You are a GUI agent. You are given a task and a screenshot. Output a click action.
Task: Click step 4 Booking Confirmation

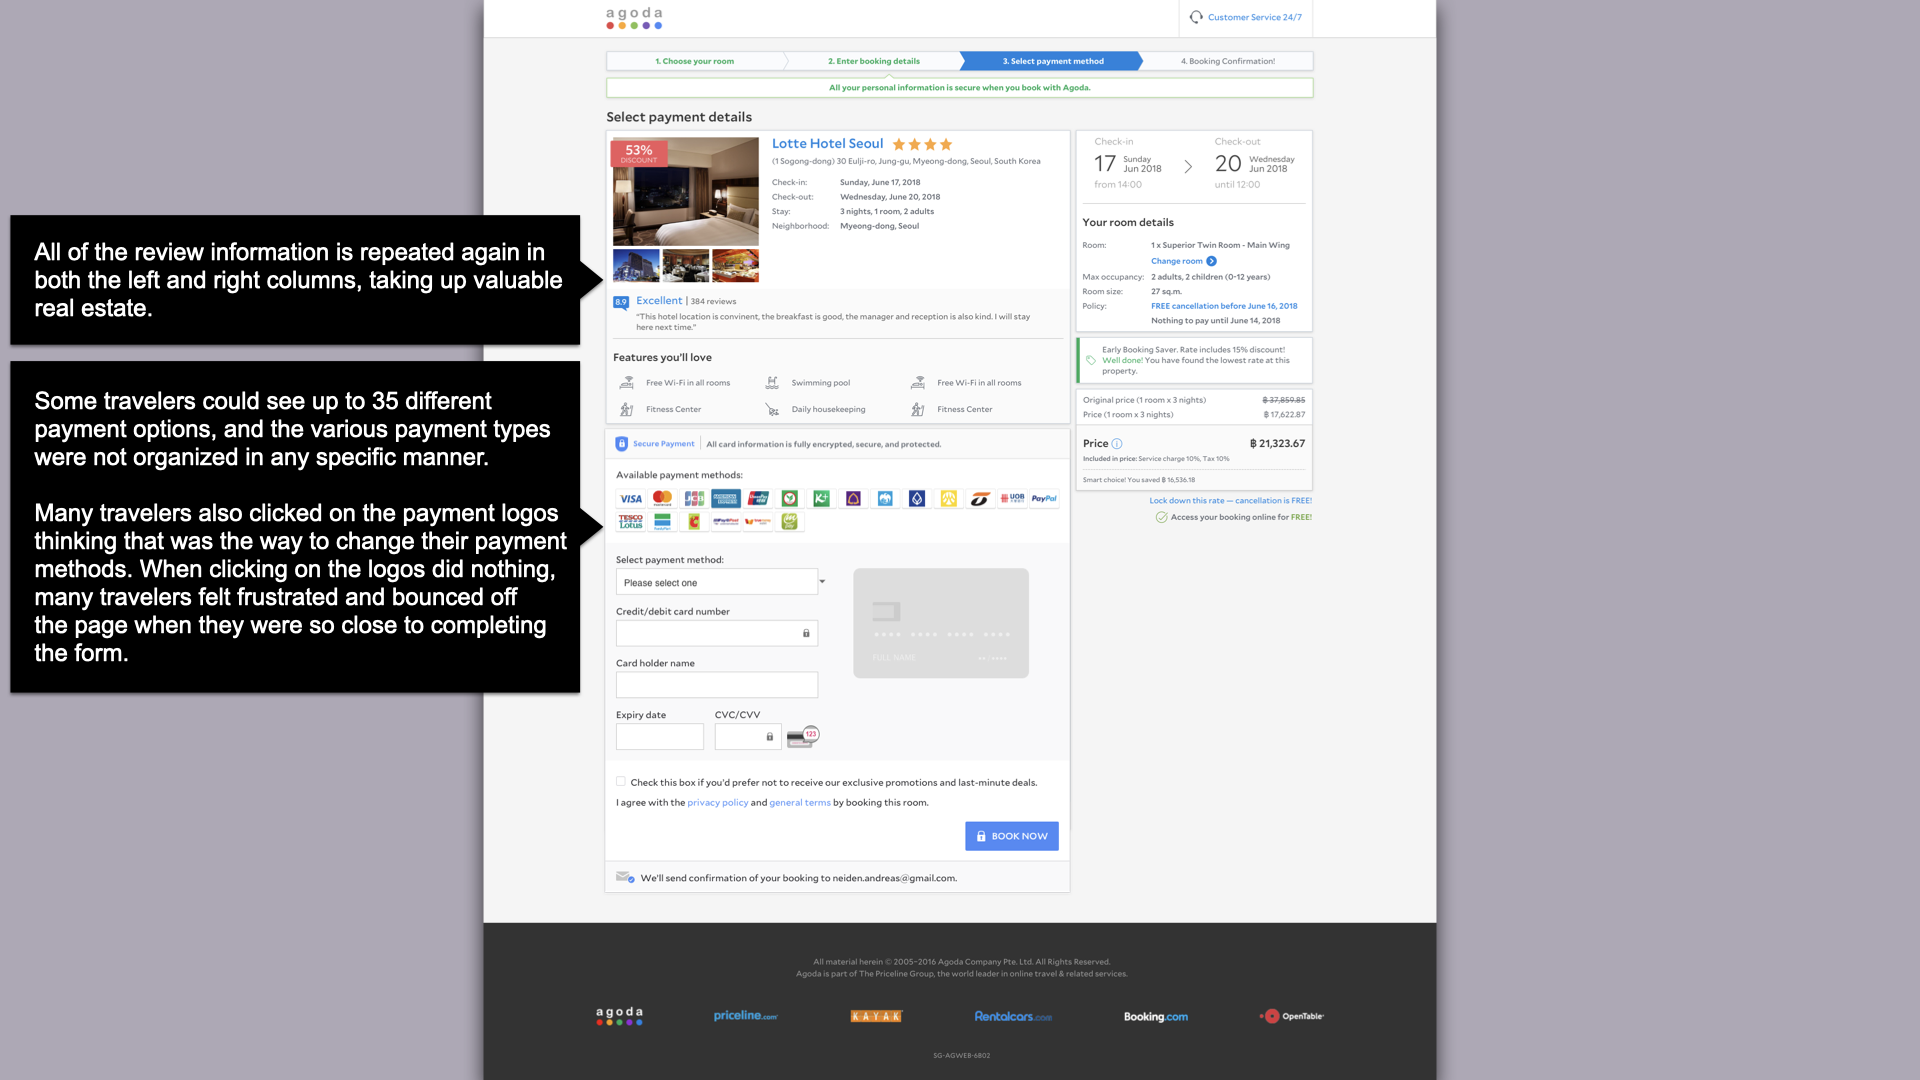pos(1228,61)
